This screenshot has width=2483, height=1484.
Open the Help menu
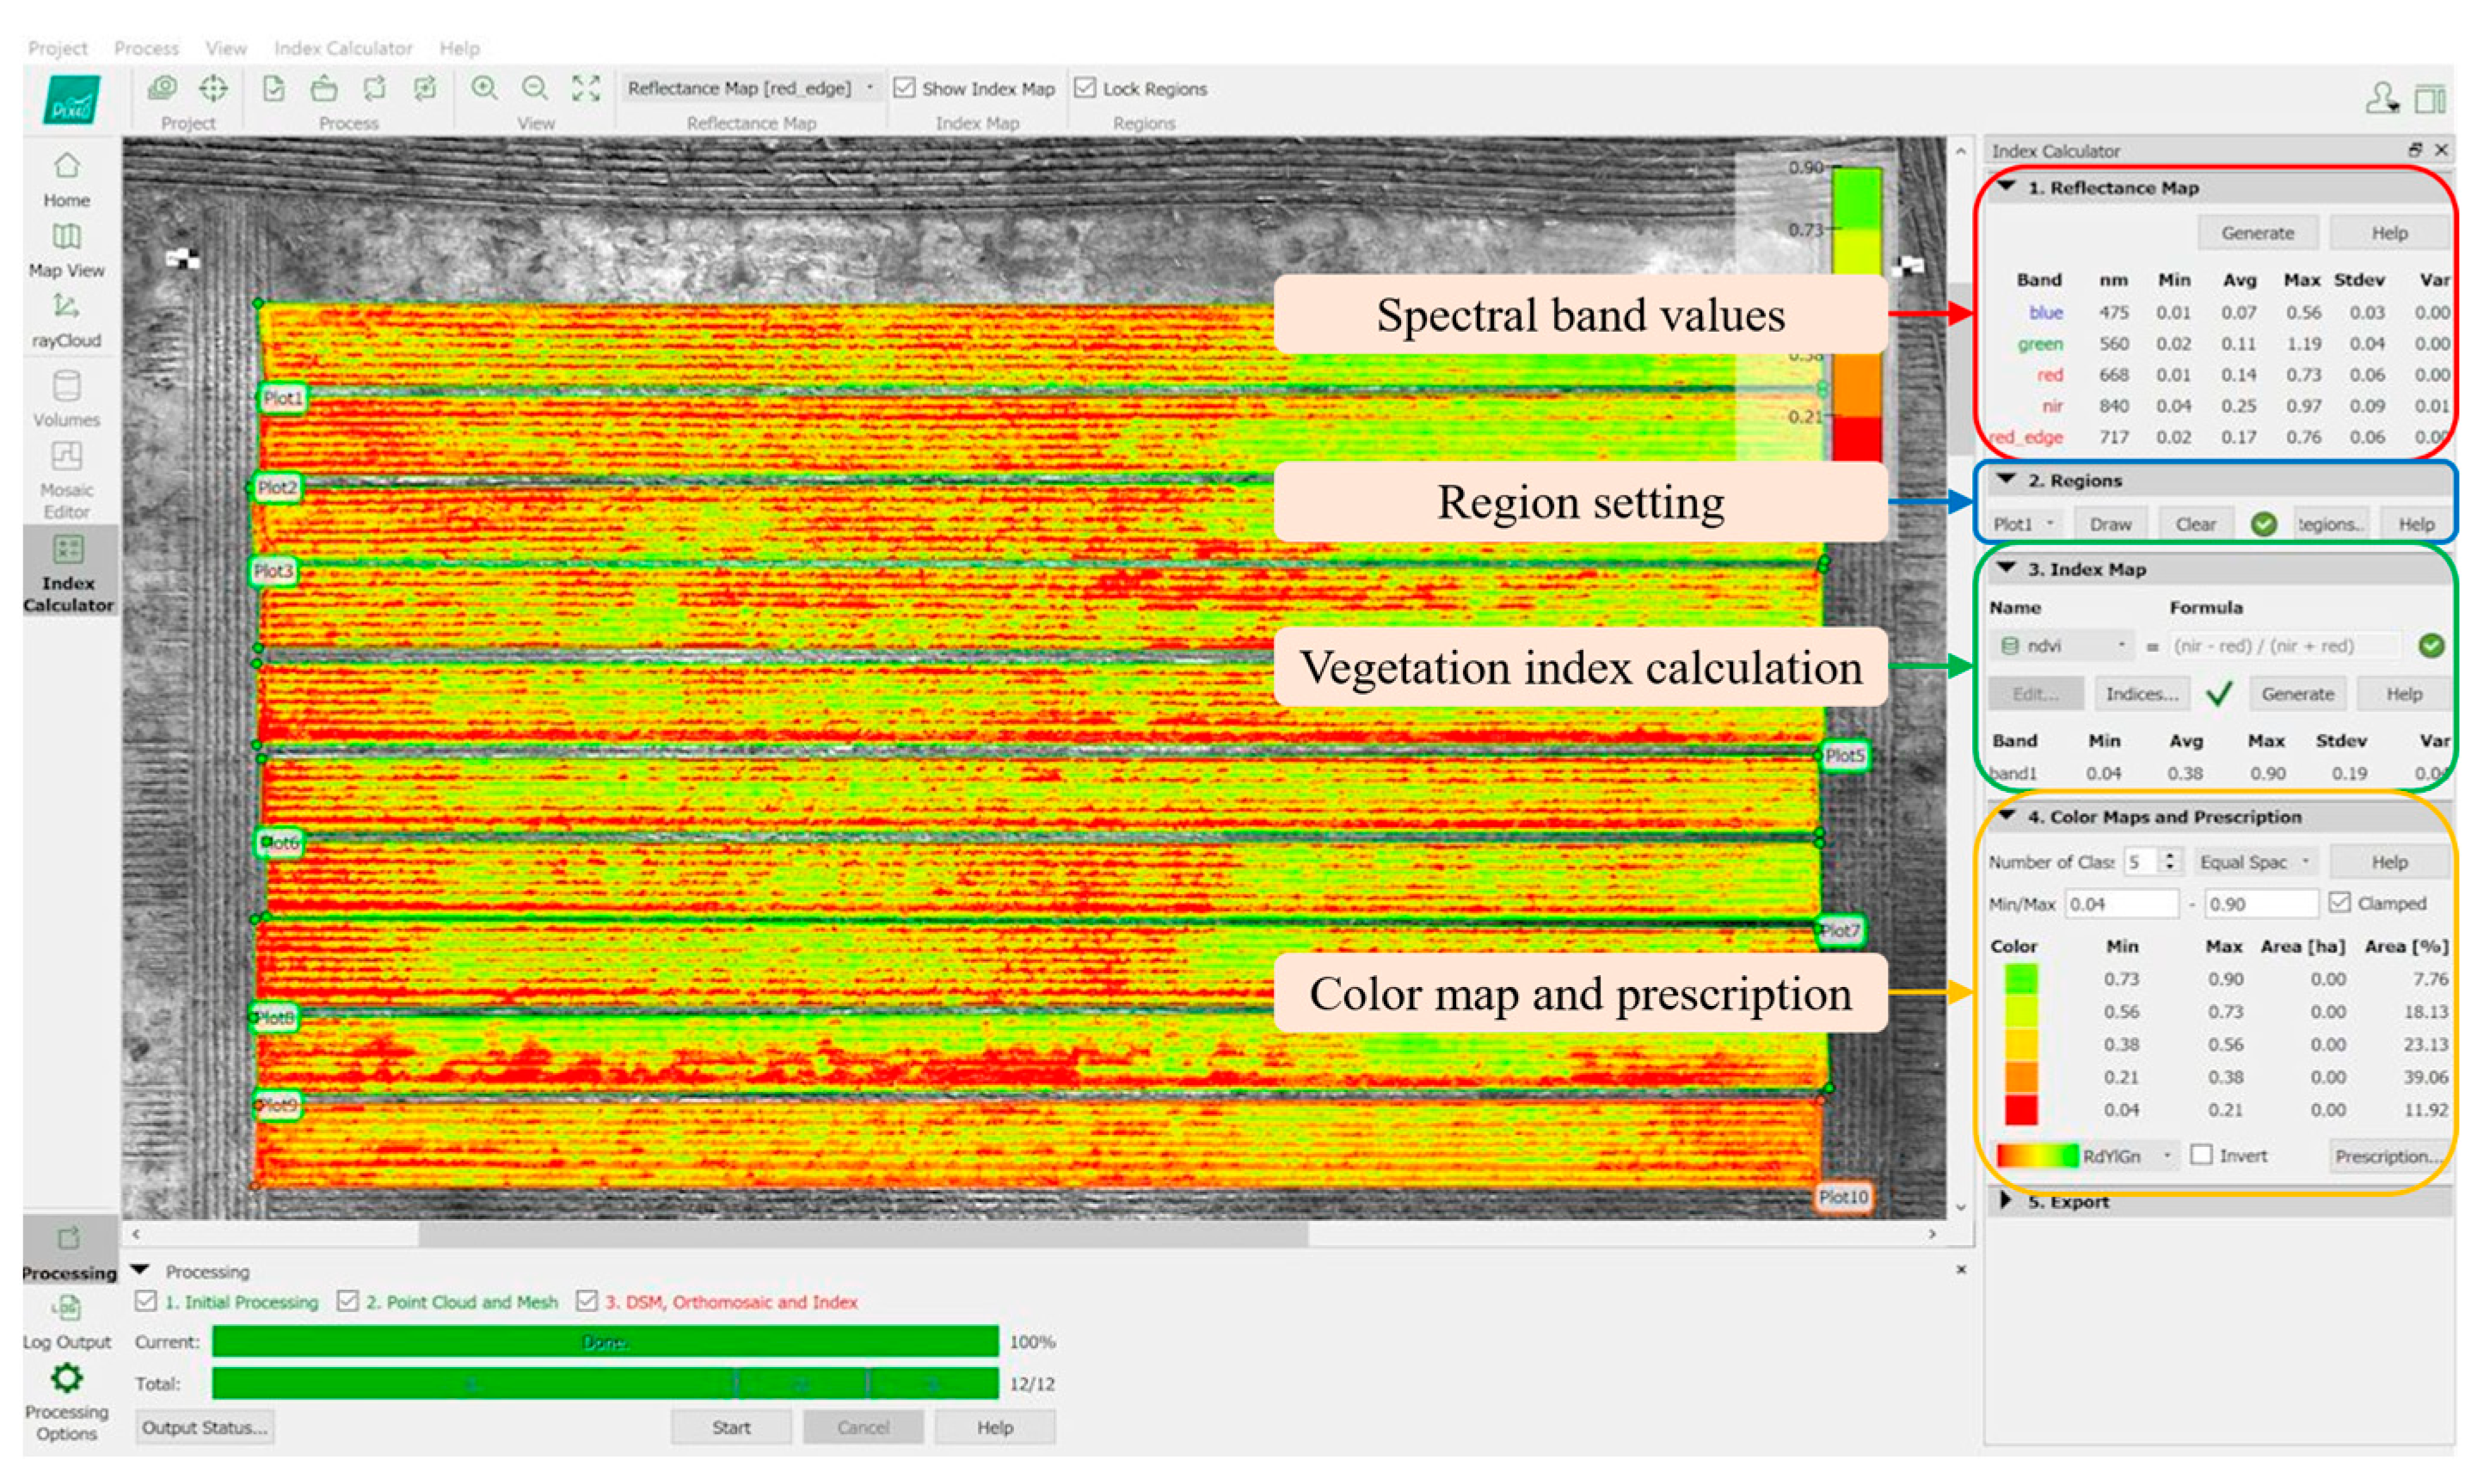pyautogui.click(x=460, y=48)
